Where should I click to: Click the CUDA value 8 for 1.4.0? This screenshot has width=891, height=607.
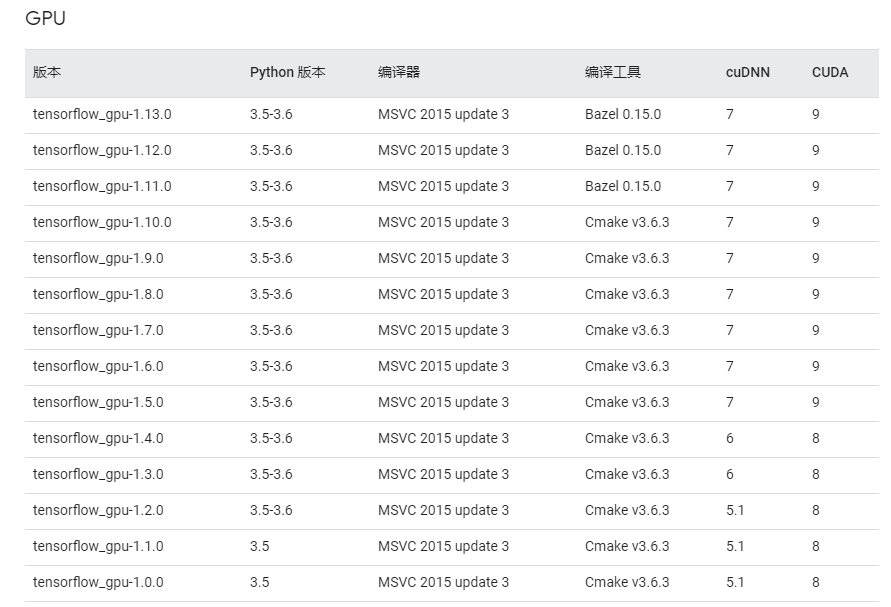(x=816, y=438)
